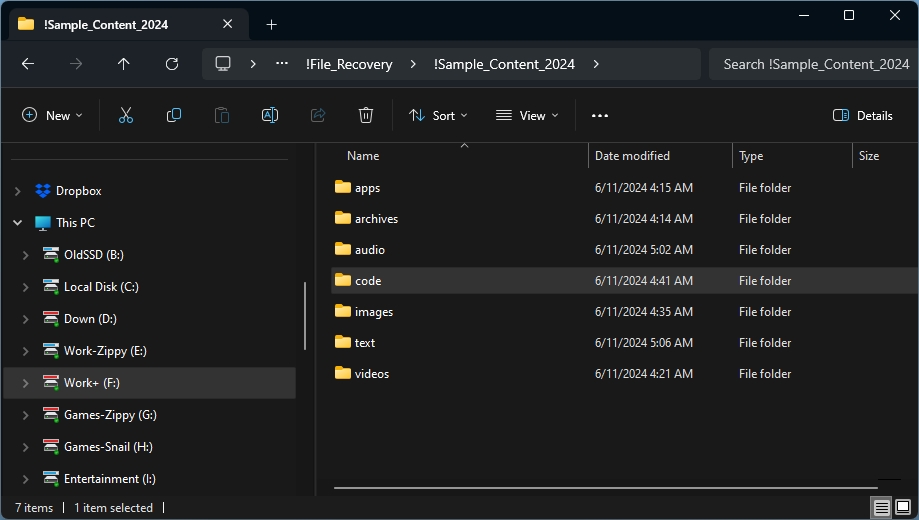The image size is (919, 520).
Task: Click '1 item selected' in status bar
Action: coord(113,508)
